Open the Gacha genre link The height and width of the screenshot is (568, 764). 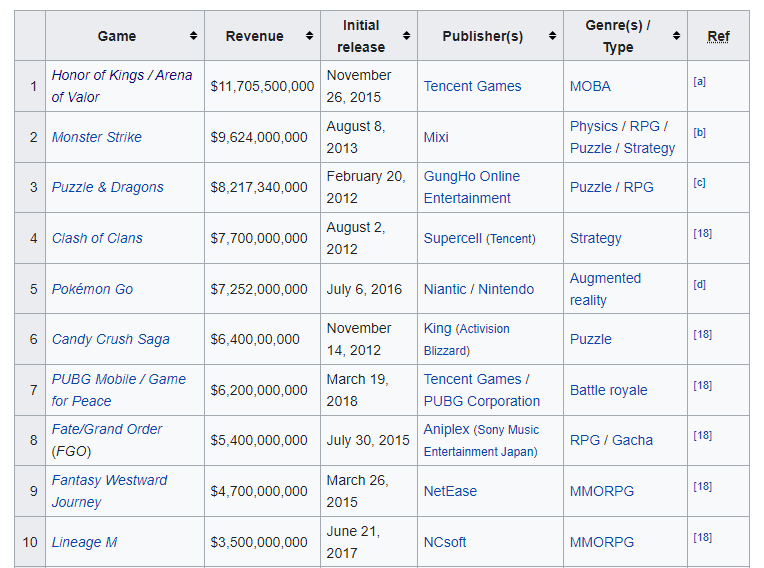point(632,440)
